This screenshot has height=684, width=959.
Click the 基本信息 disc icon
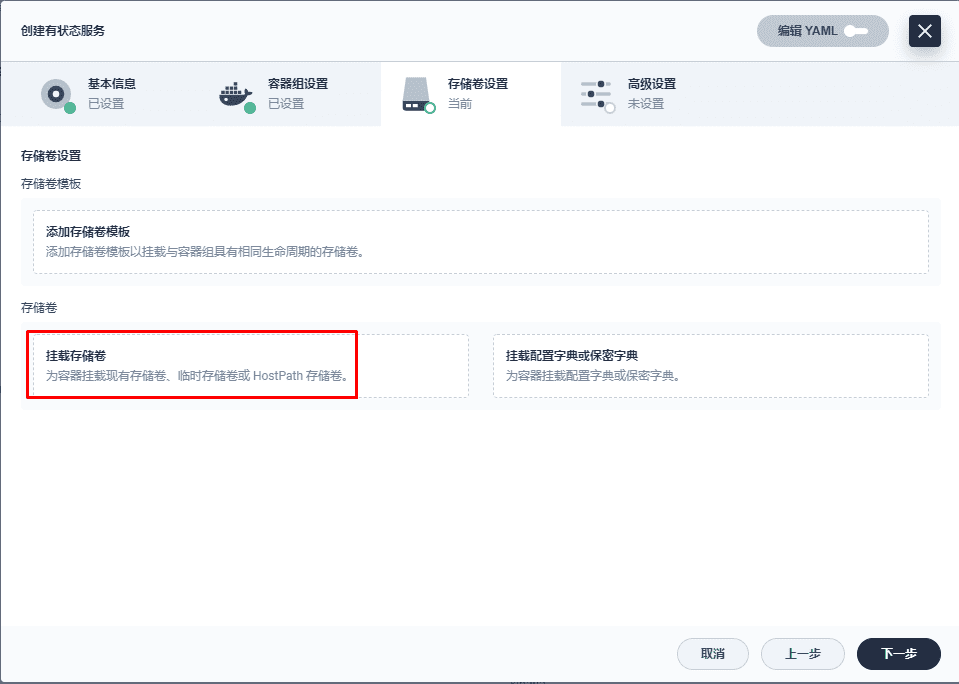pos(57,95)
